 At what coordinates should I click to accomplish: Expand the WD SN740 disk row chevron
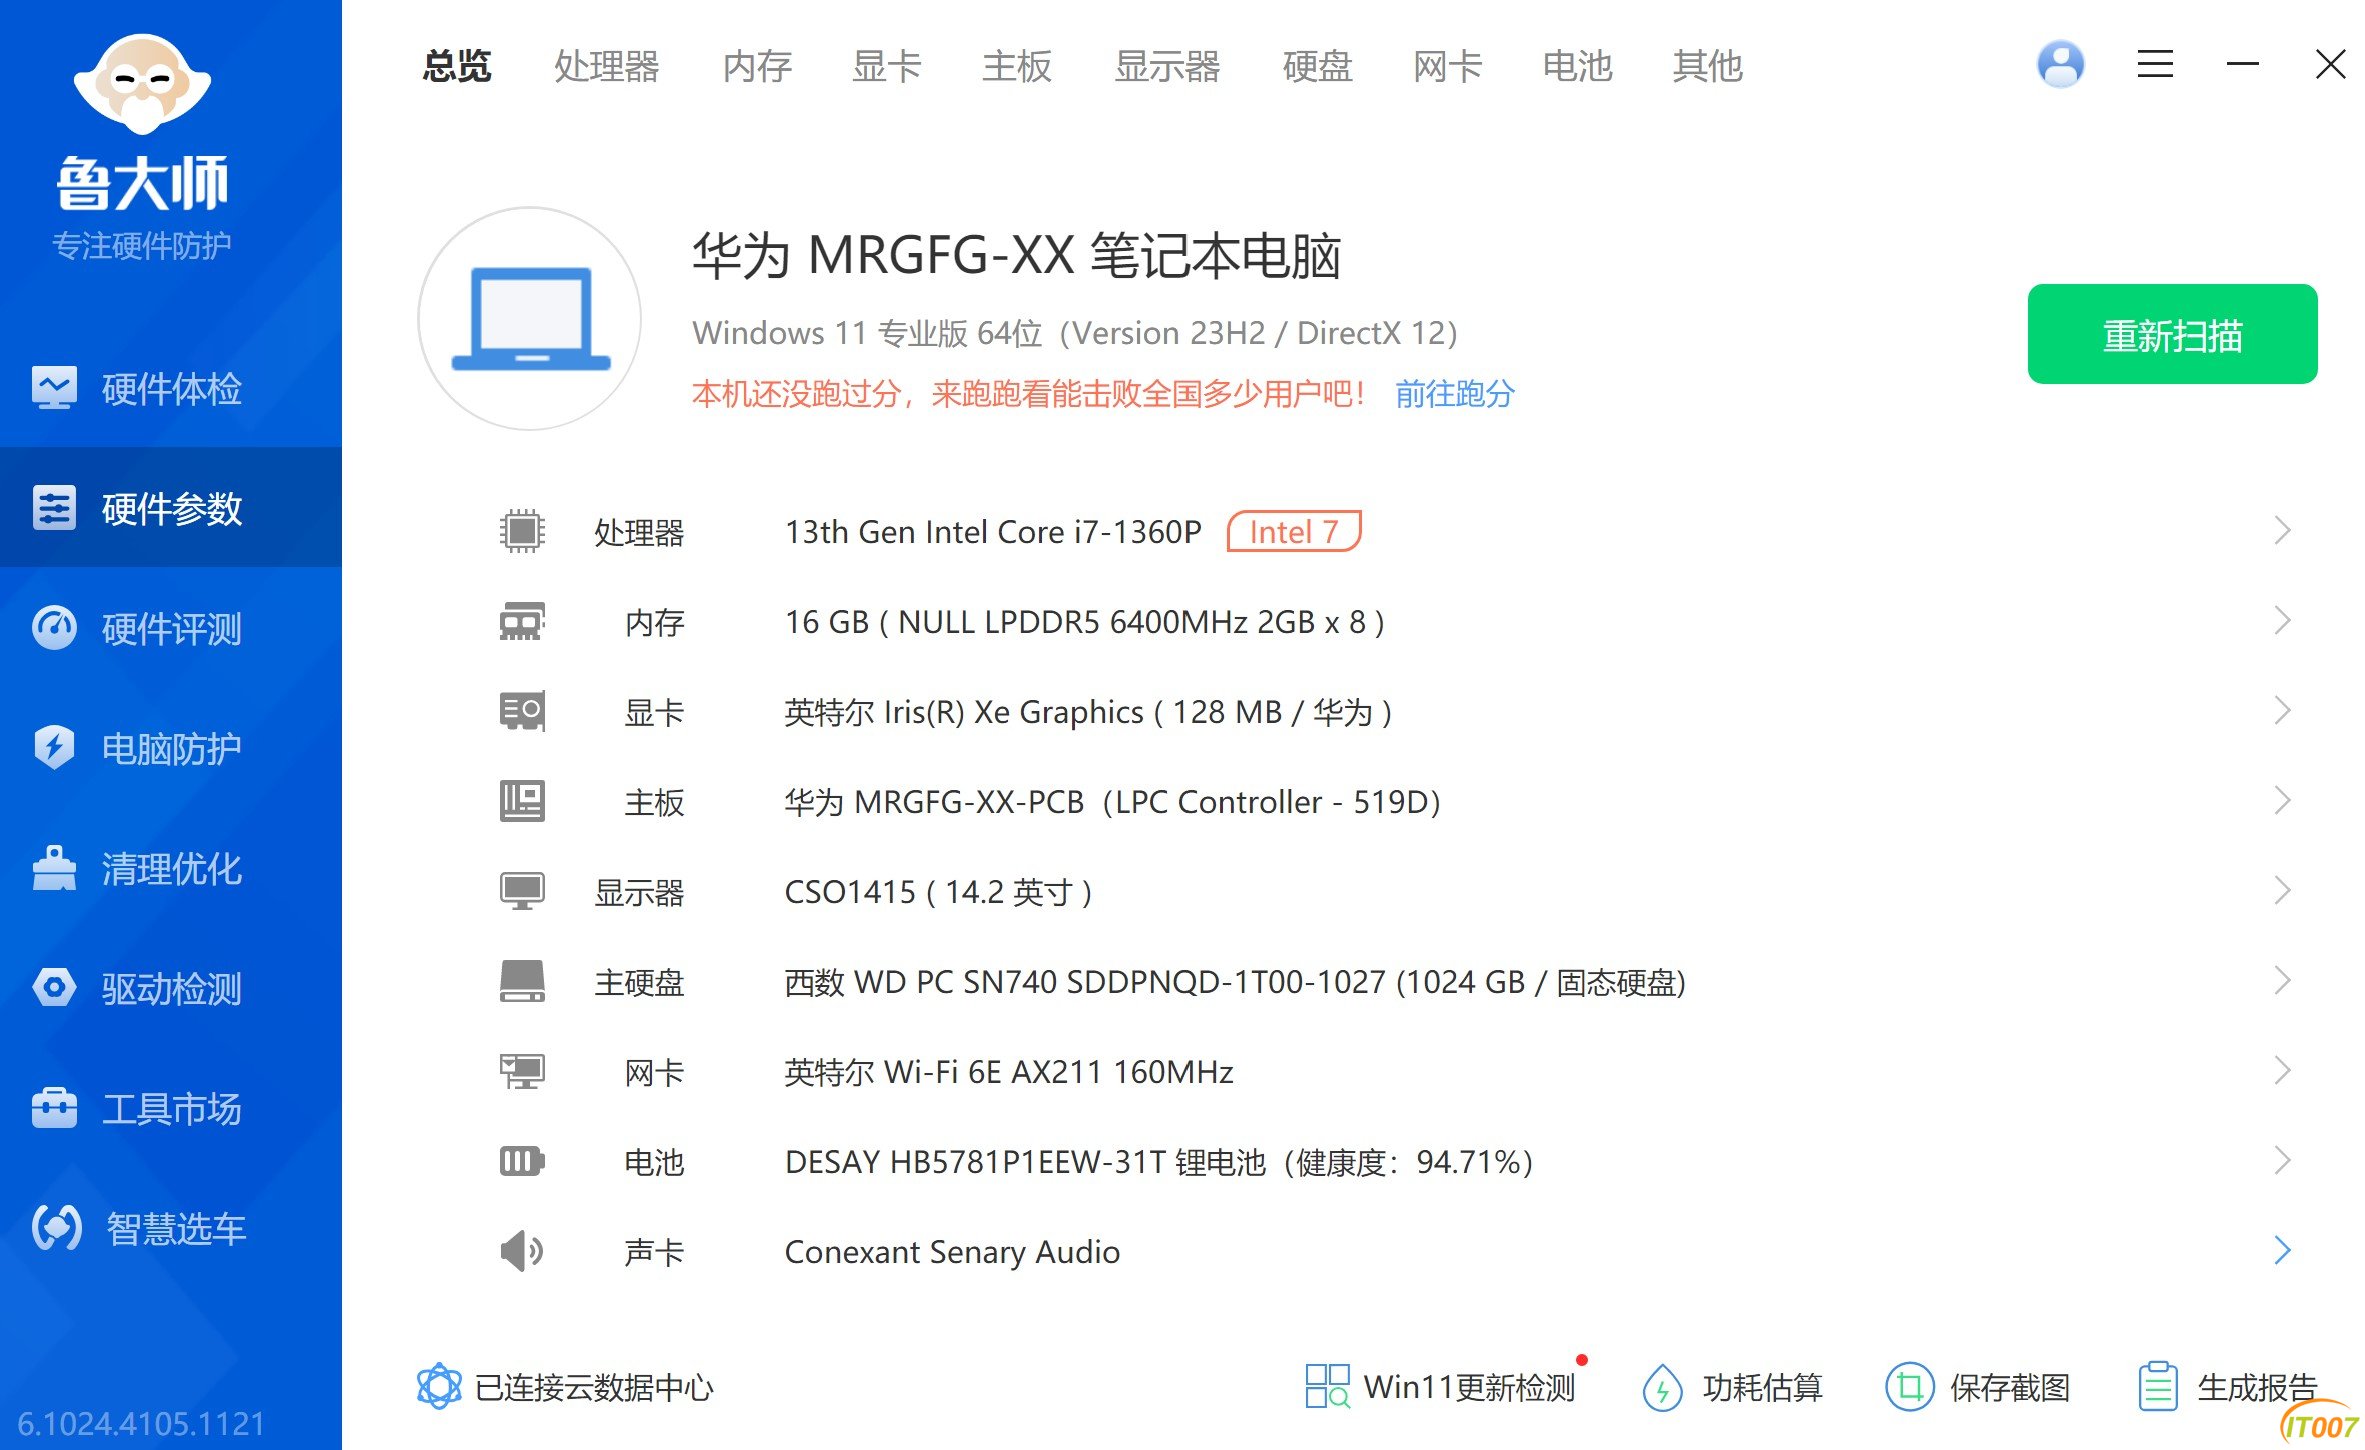click(2282, 980)
